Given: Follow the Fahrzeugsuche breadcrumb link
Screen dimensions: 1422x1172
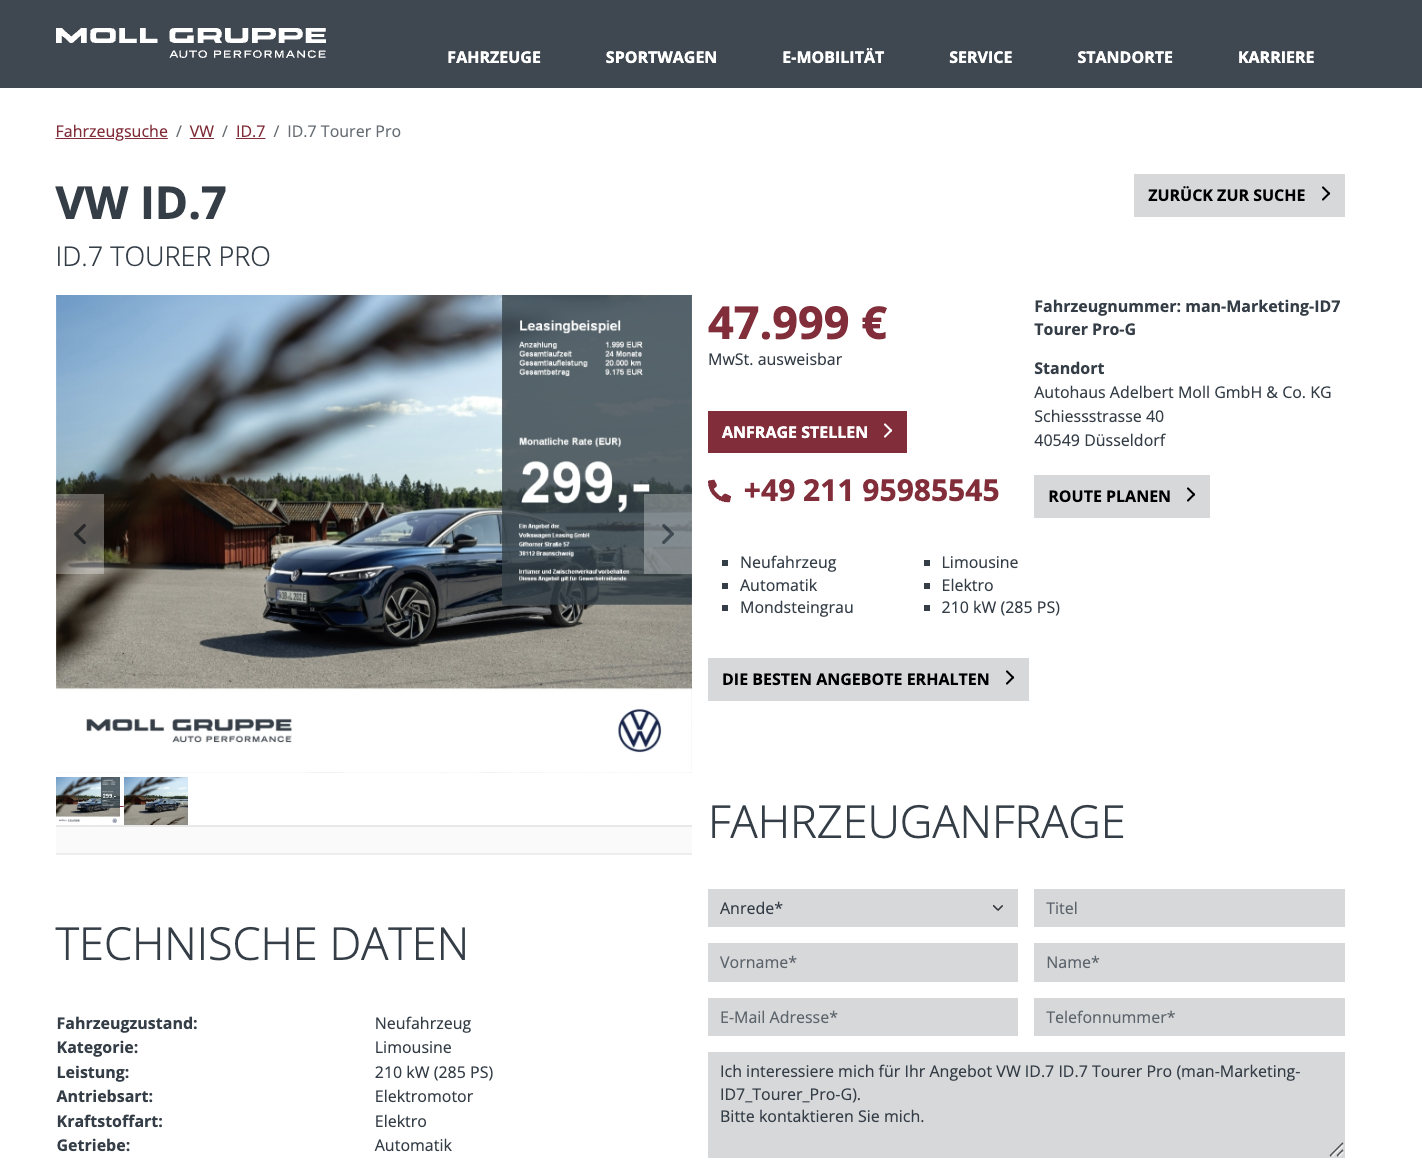Looking at the screenshot, I should point(112,131).
